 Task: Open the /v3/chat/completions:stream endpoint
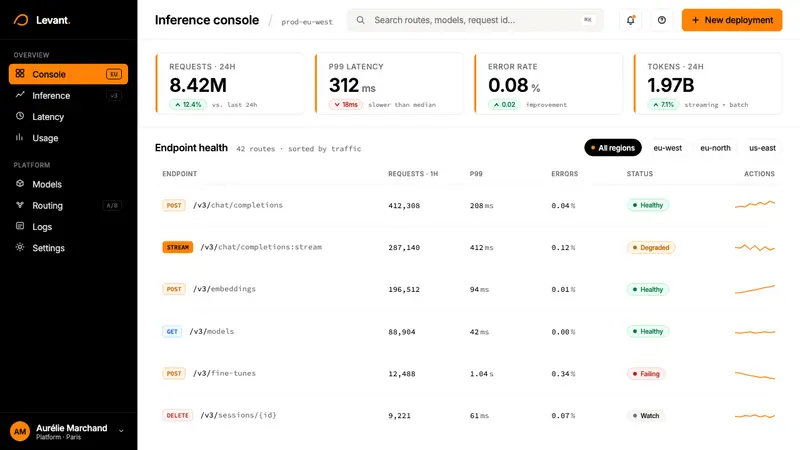(x=261, y=247)
